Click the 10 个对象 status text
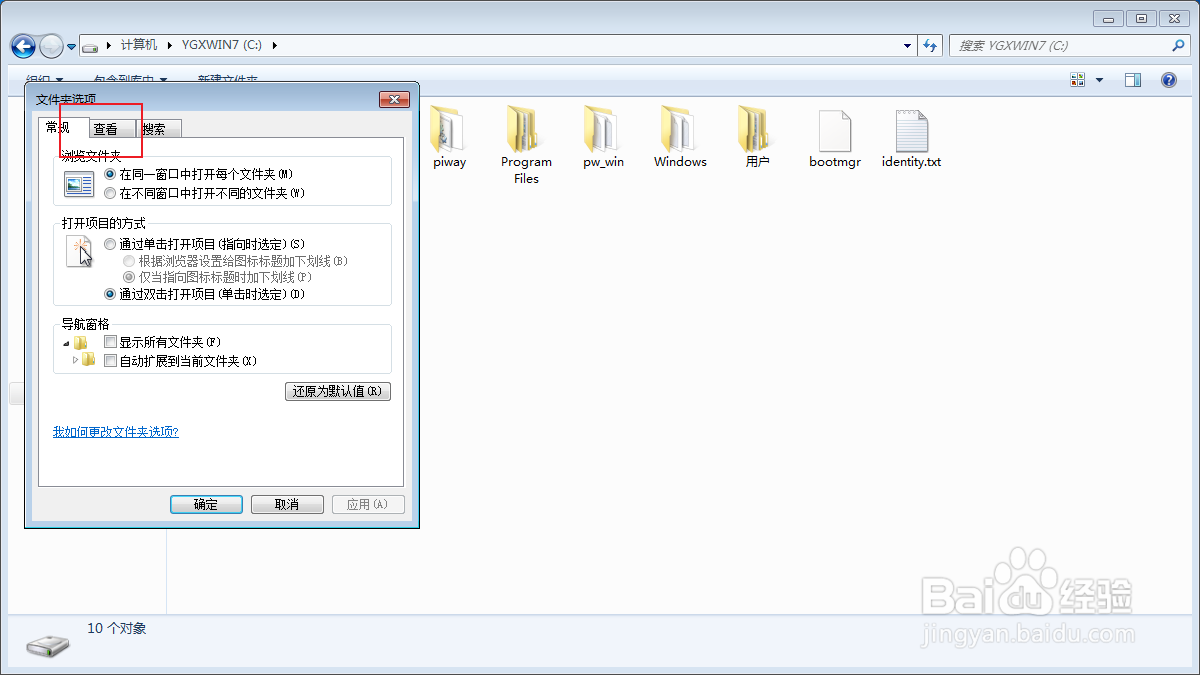 click(x=117, y=628)
